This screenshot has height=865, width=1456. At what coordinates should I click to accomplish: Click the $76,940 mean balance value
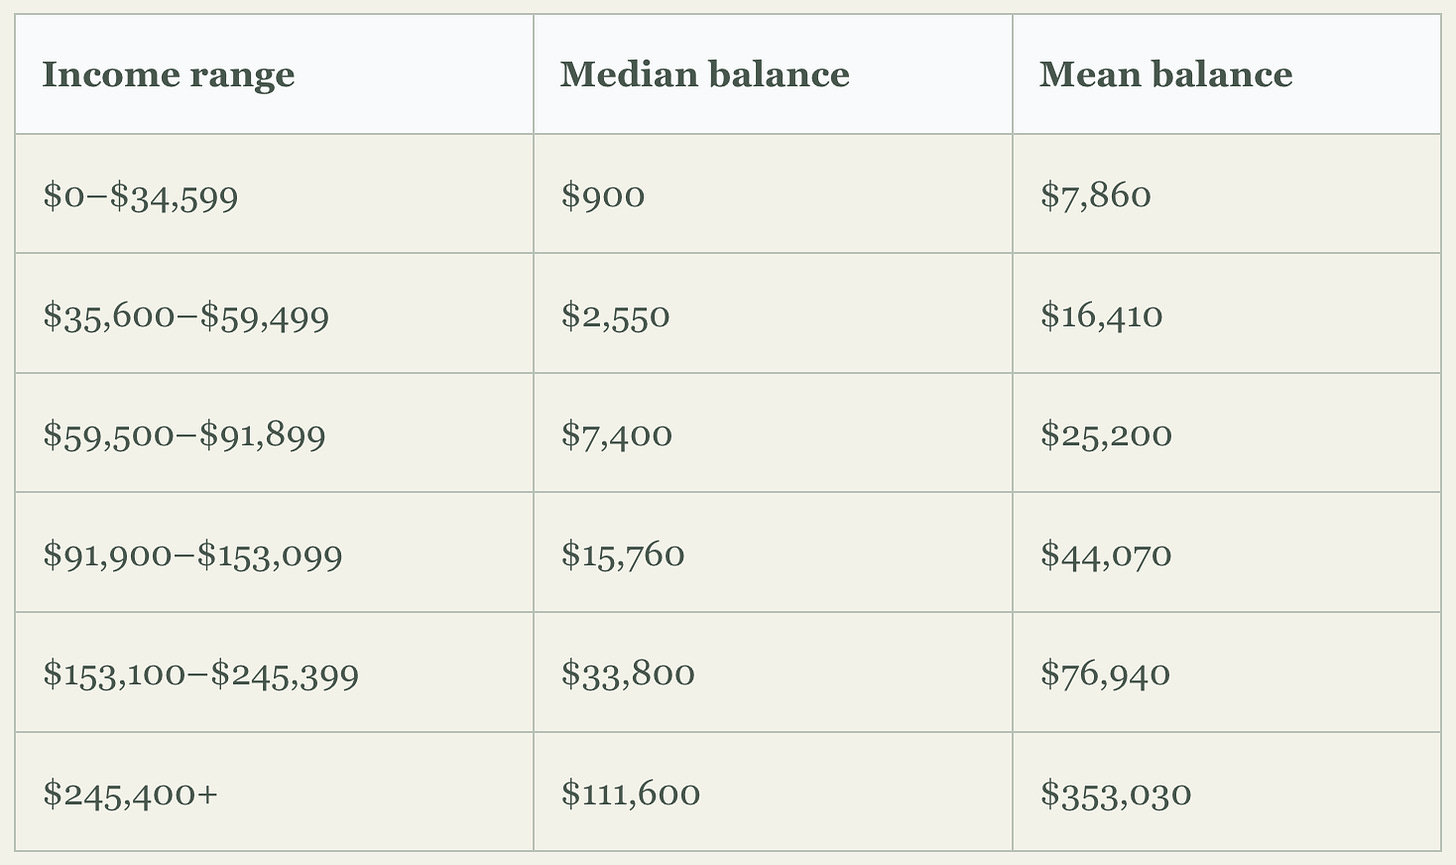(1105, 674)
